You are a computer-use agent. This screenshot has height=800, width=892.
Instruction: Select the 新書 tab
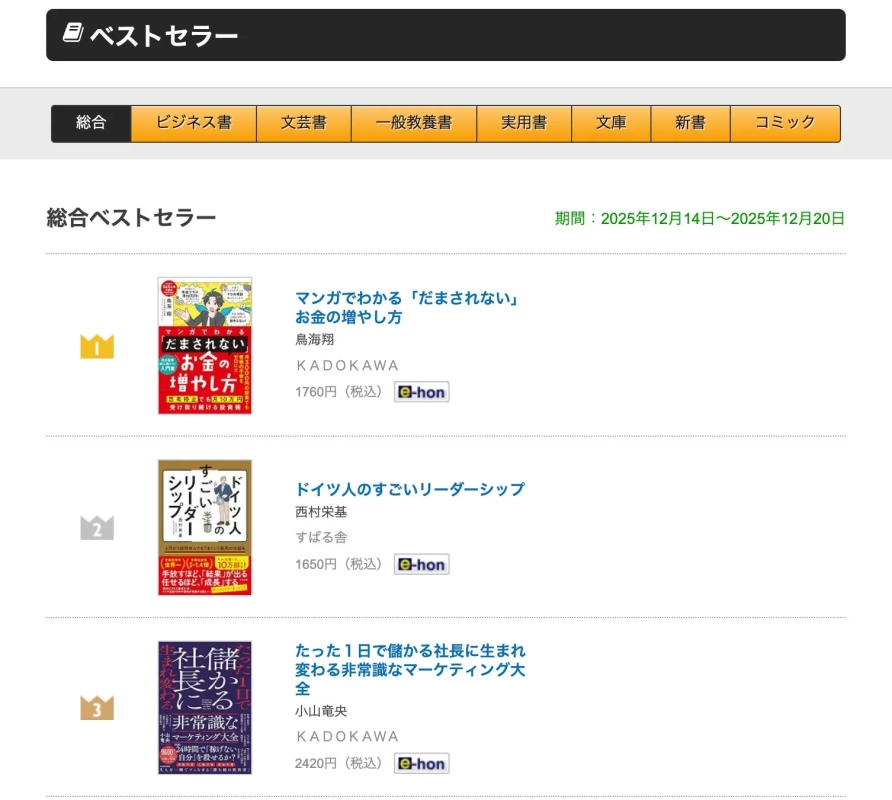coord(691,122)
